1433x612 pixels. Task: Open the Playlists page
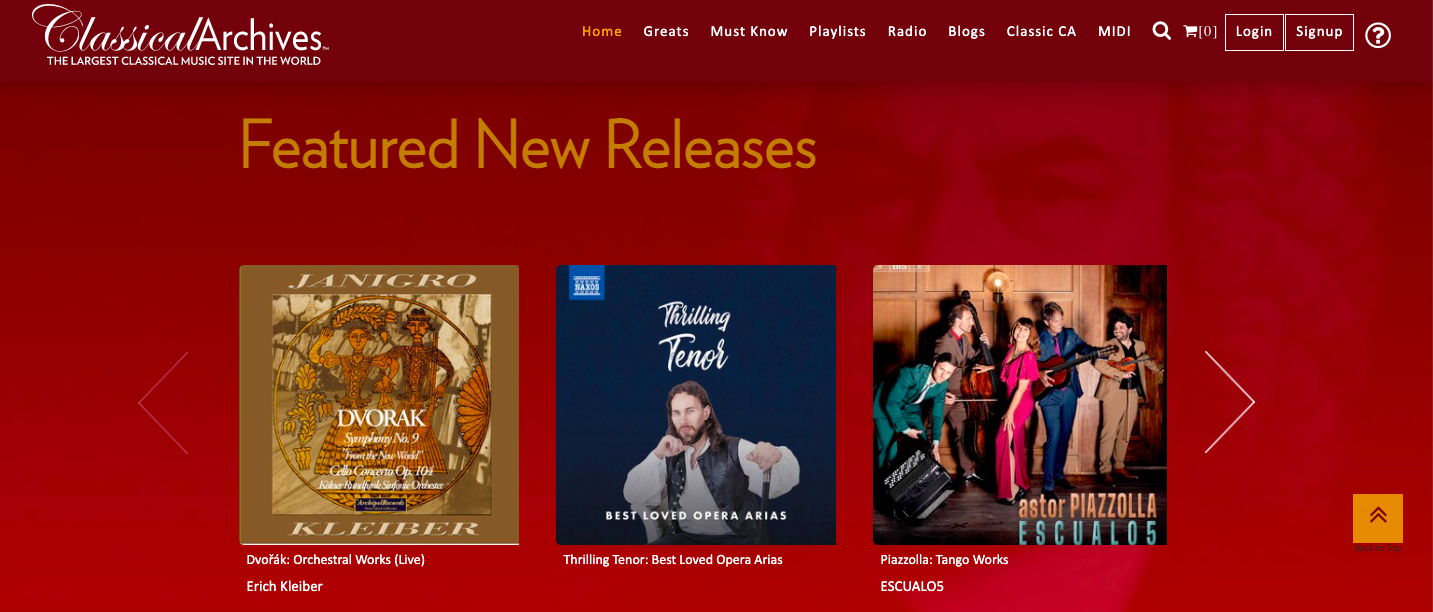[837, 31]
